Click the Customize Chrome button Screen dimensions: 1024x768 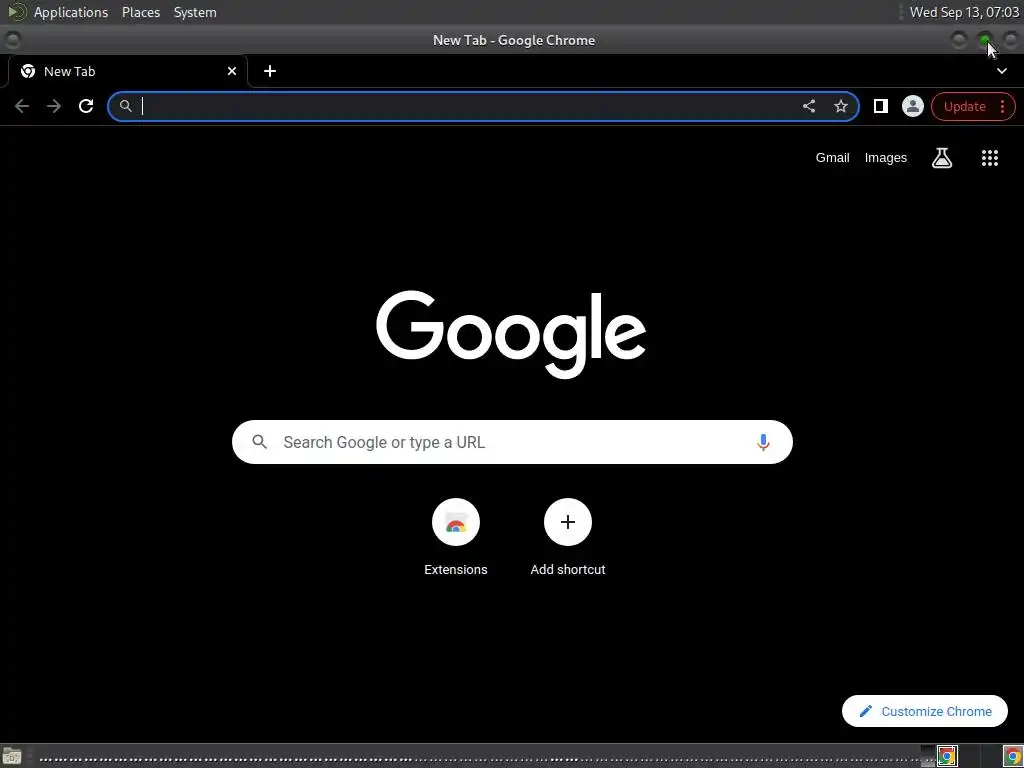tap(924, 711)
